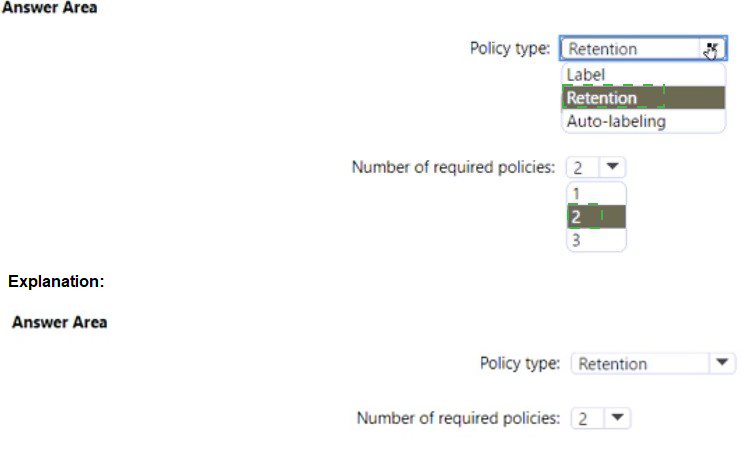Image resolution: width=746 pixels, height=462 pixels.
Task: Choose the highlighted Retention option in the list
Action: [x=602, y=98]
